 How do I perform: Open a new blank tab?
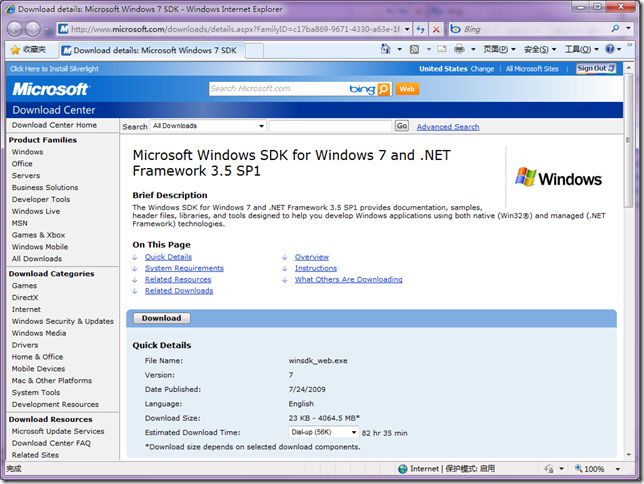(254, 51)
